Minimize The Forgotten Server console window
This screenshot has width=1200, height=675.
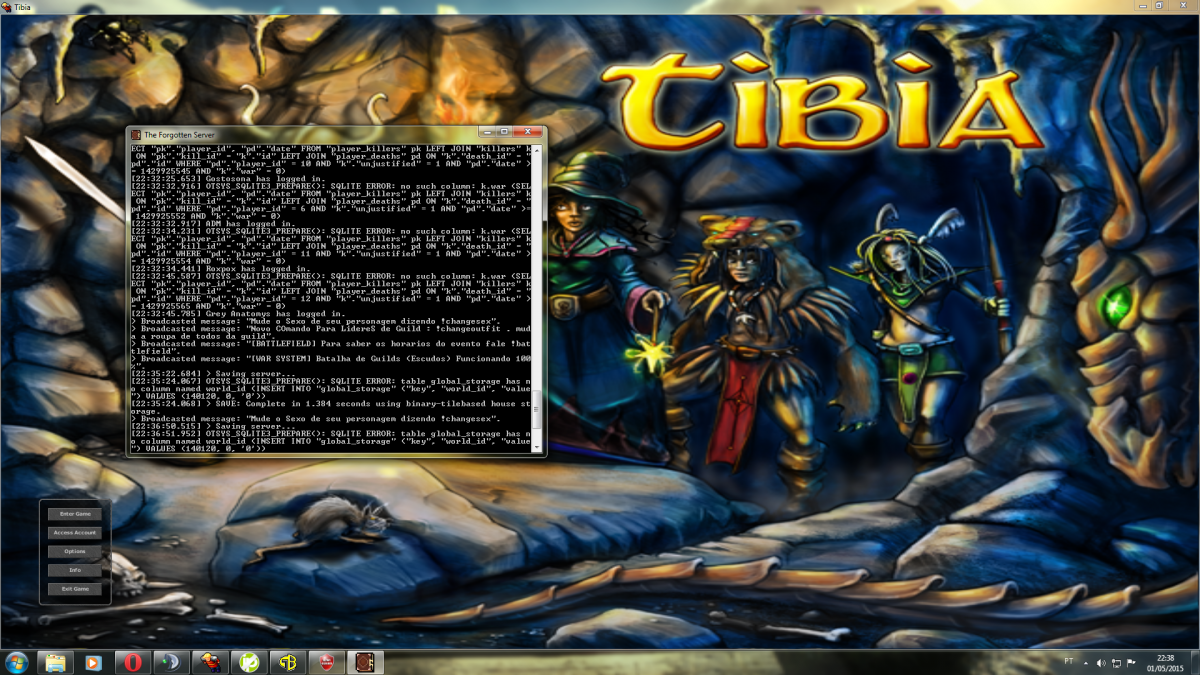(487, 132)
